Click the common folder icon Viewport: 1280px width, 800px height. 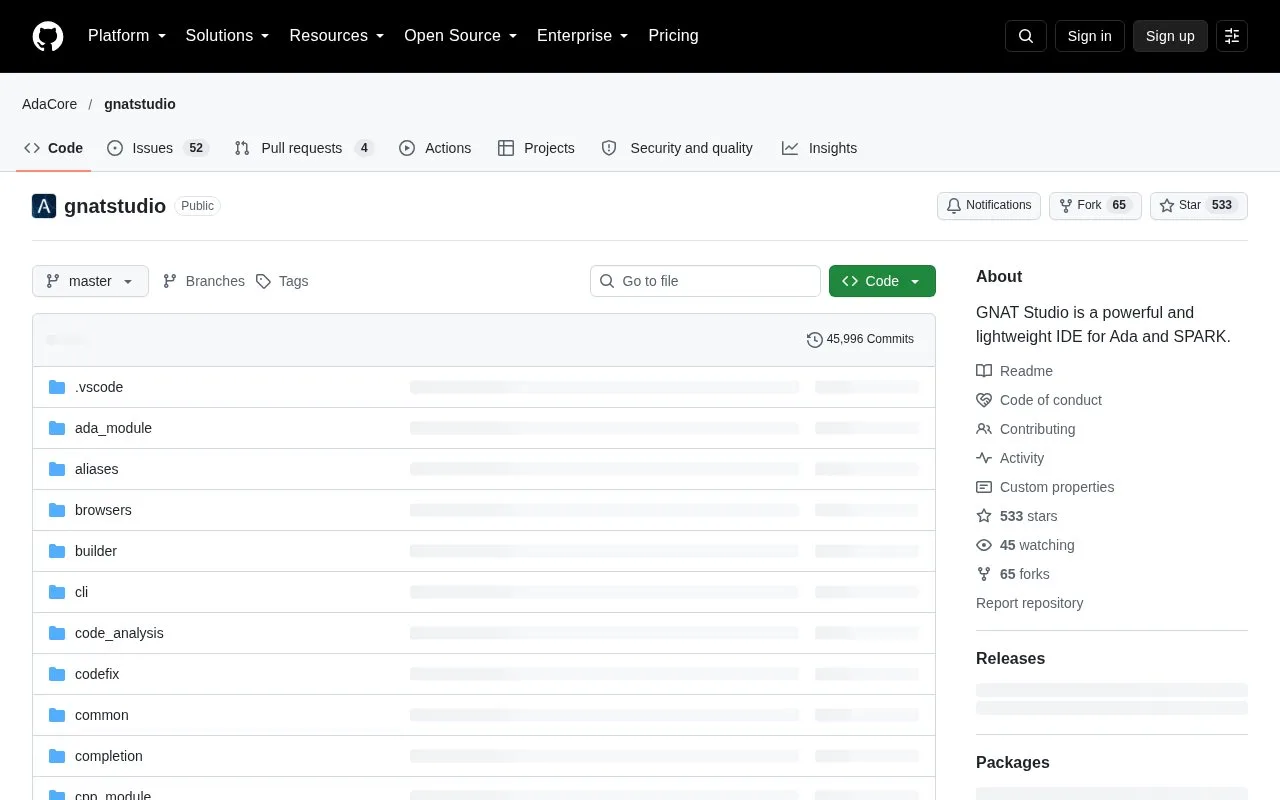[x=57, y=715]
